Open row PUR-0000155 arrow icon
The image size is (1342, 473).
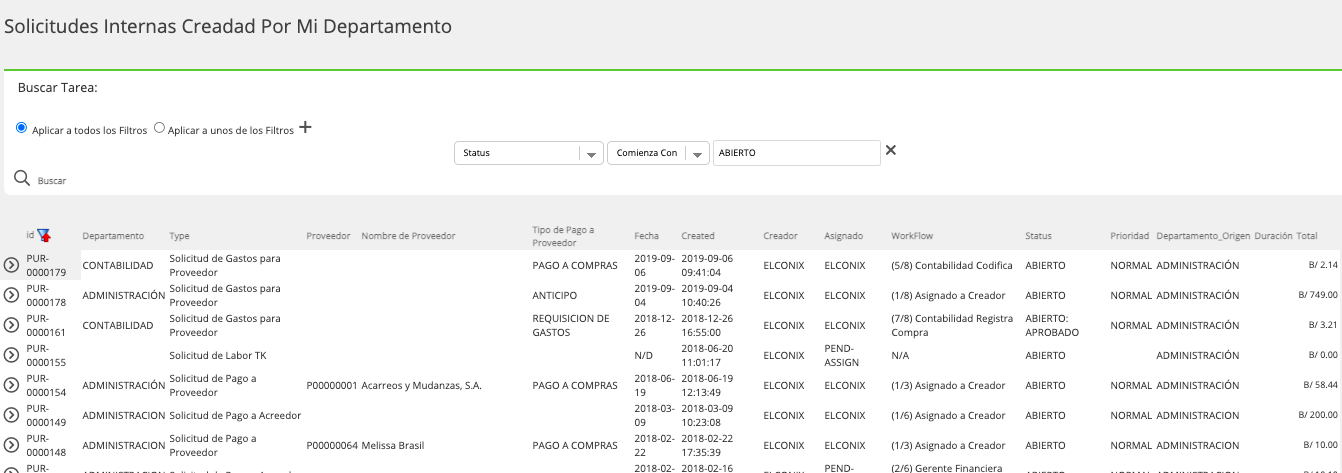[11, 355]
